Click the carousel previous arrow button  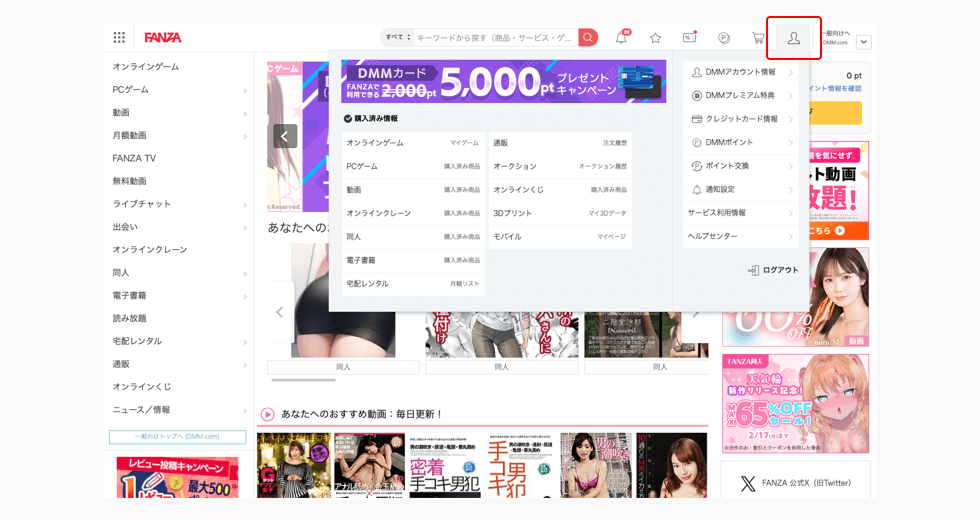click(x=285, y=136)
